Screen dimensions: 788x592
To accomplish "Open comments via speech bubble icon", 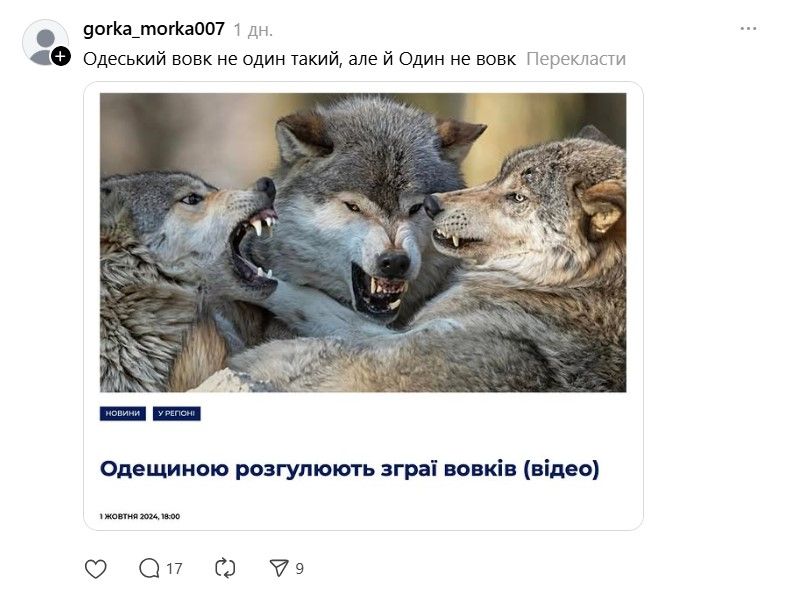I will [x=149, y=568].
